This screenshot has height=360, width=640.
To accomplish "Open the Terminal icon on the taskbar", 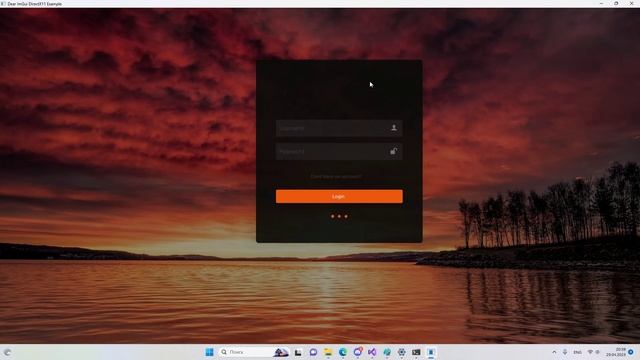I will pos(416,352).
